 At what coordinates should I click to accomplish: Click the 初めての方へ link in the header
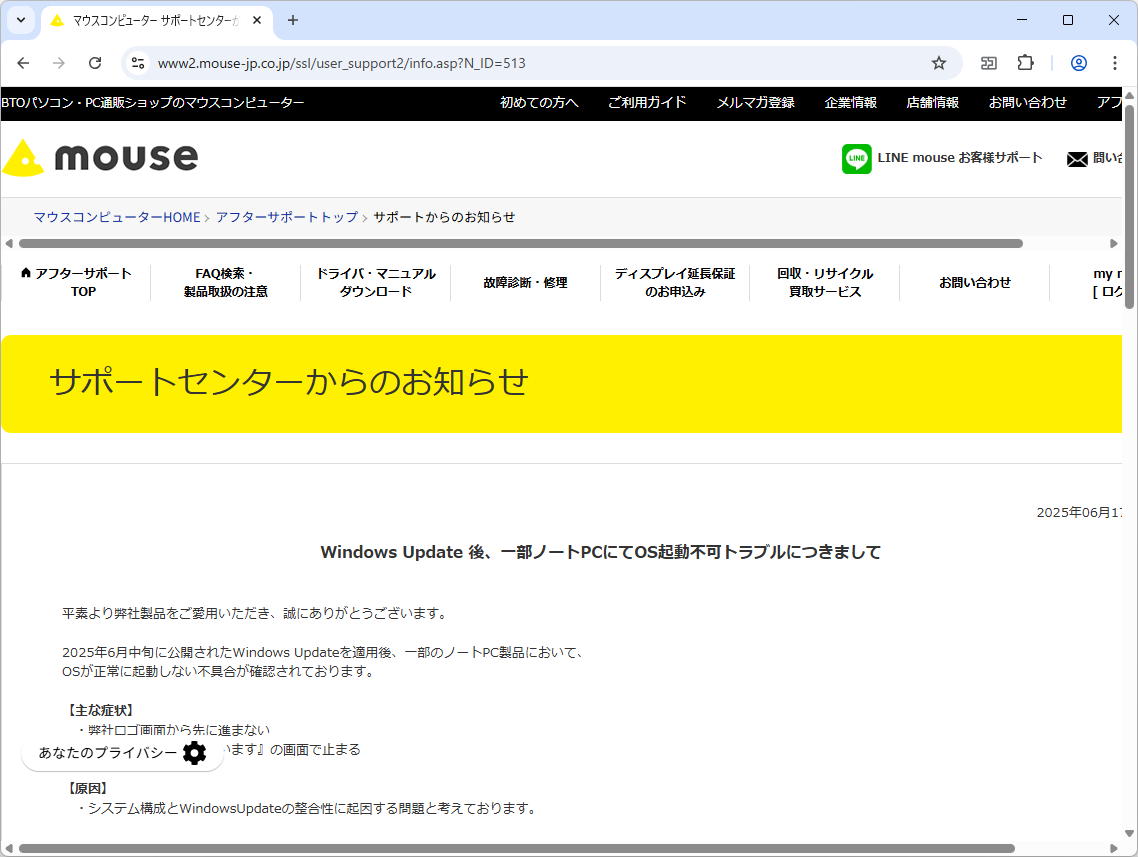click(x=540, y=102)
